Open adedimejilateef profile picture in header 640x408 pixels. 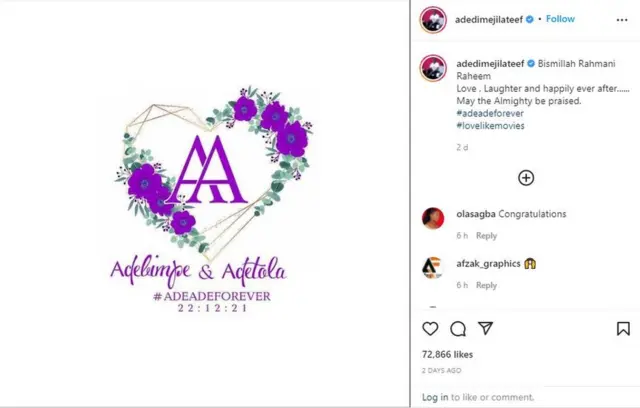click(x=432, y=19)
